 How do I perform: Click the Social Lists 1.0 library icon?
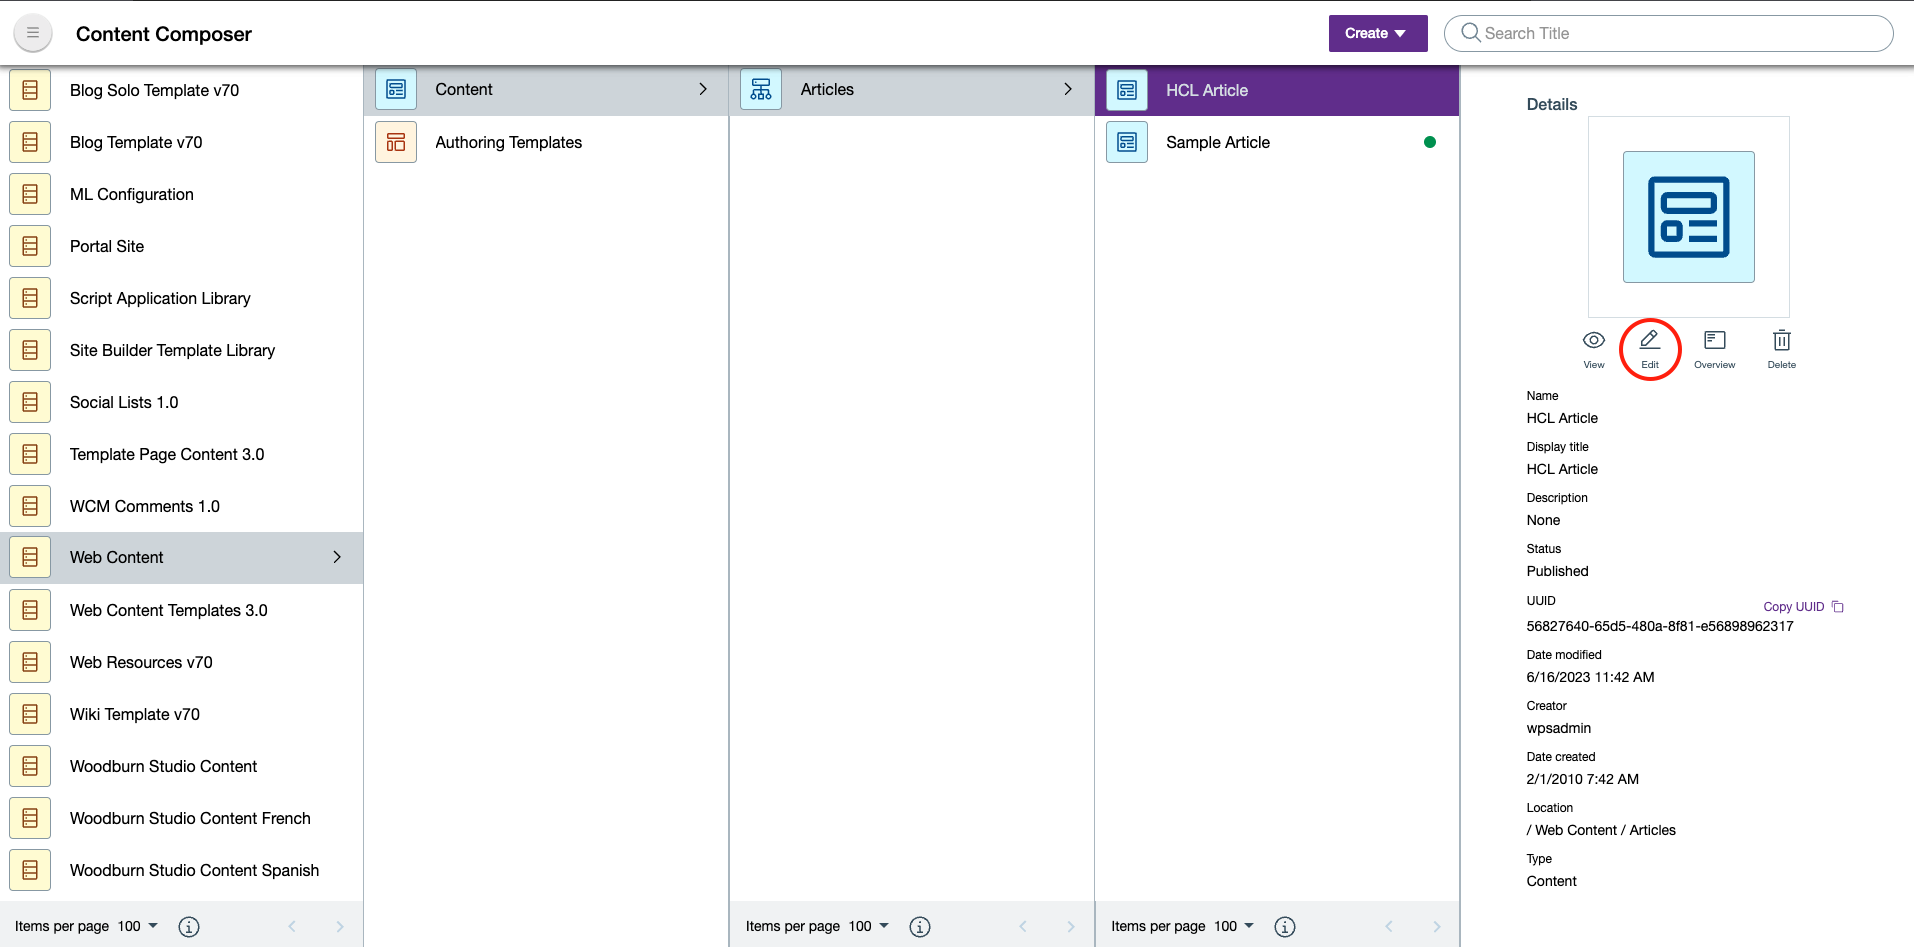pos(30,402)
